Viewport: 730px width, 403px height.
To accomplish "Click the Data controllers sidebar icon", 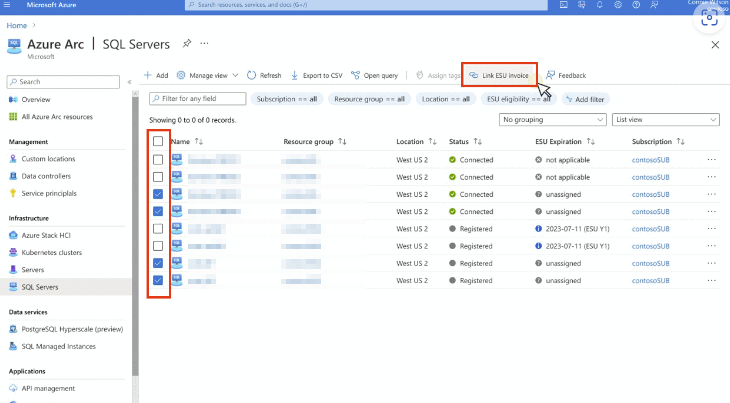I will (13, 176).
